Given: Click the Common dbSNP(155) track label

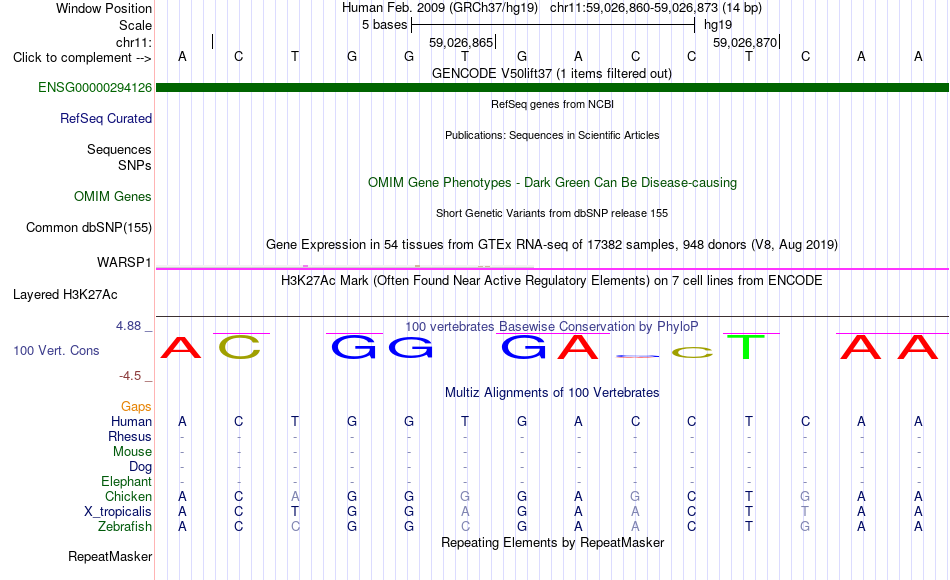Looking at the screenshot, I should (88, 227).
